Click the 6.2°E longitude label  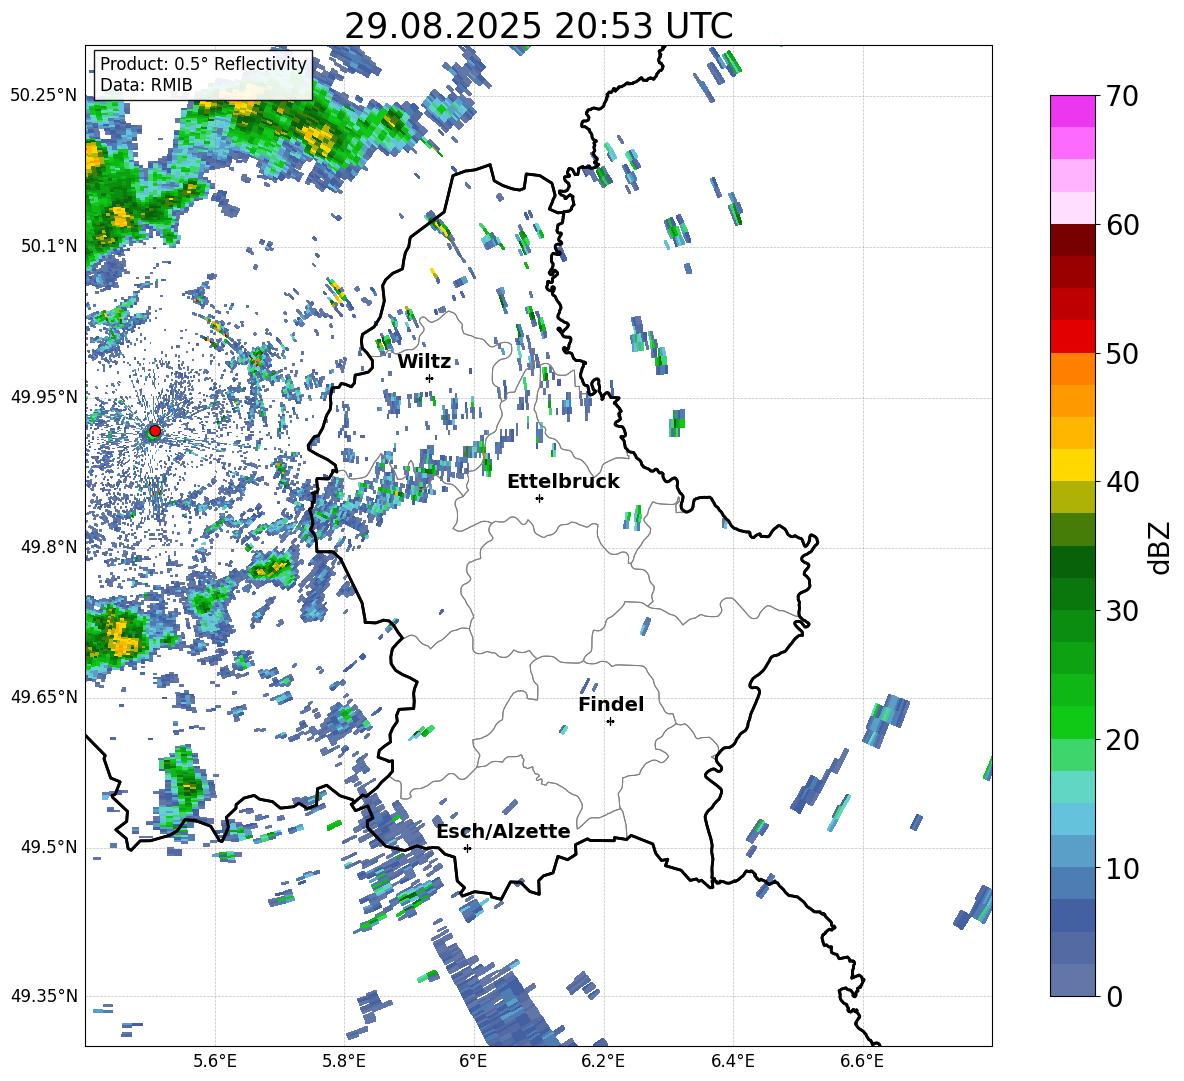[603, 1061]
